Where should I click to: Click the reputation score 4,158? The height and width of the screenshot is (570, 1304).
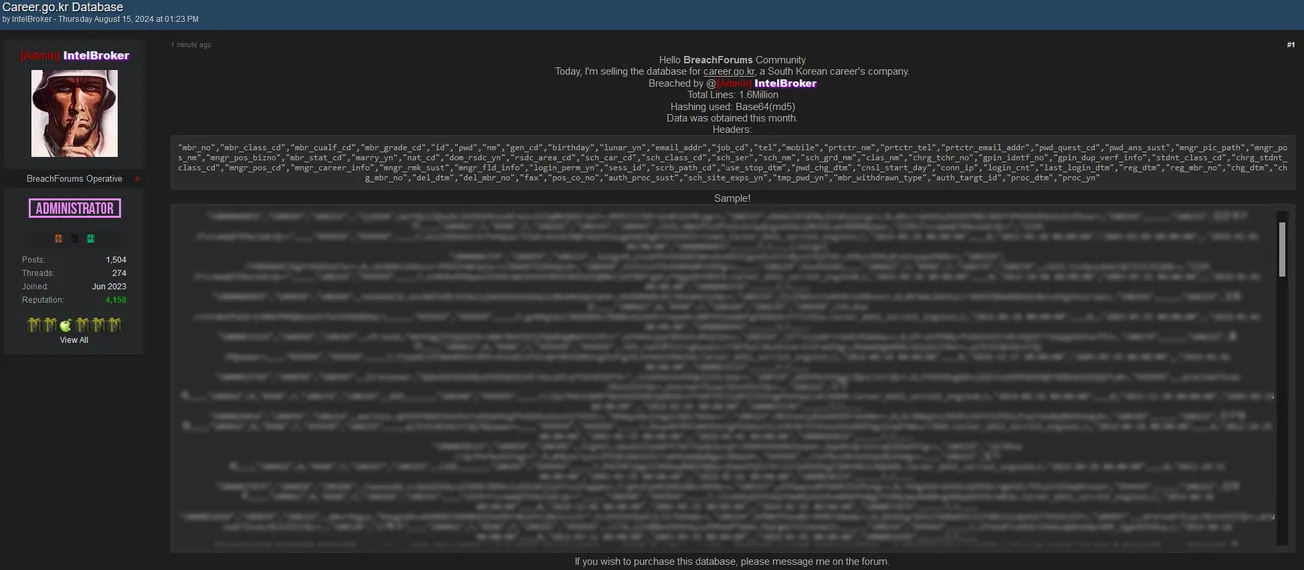pyautogui.click(x=115, y=300)
